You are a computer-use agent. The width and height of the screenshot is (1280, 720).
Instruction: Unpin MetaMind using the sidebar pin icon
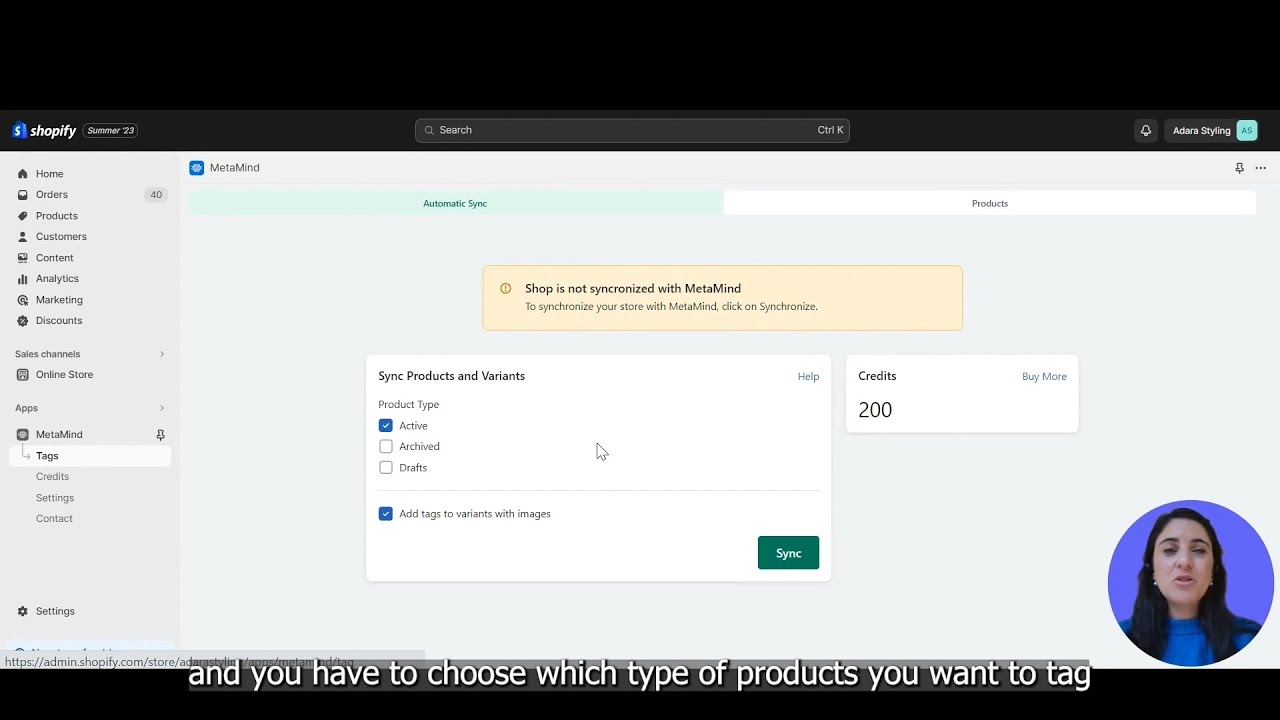(160, 435)
